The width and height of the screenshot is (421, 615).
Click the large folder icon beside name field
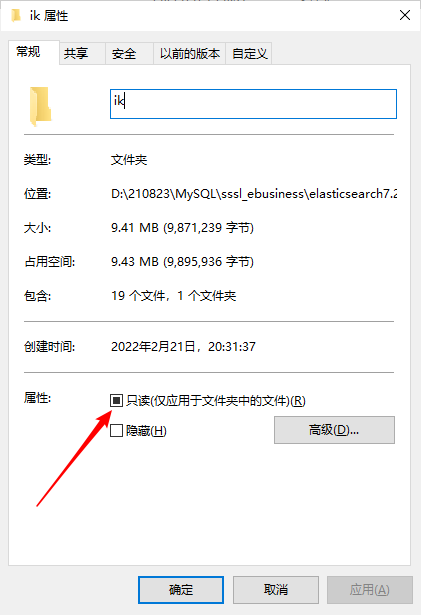(x=40, y=106)
